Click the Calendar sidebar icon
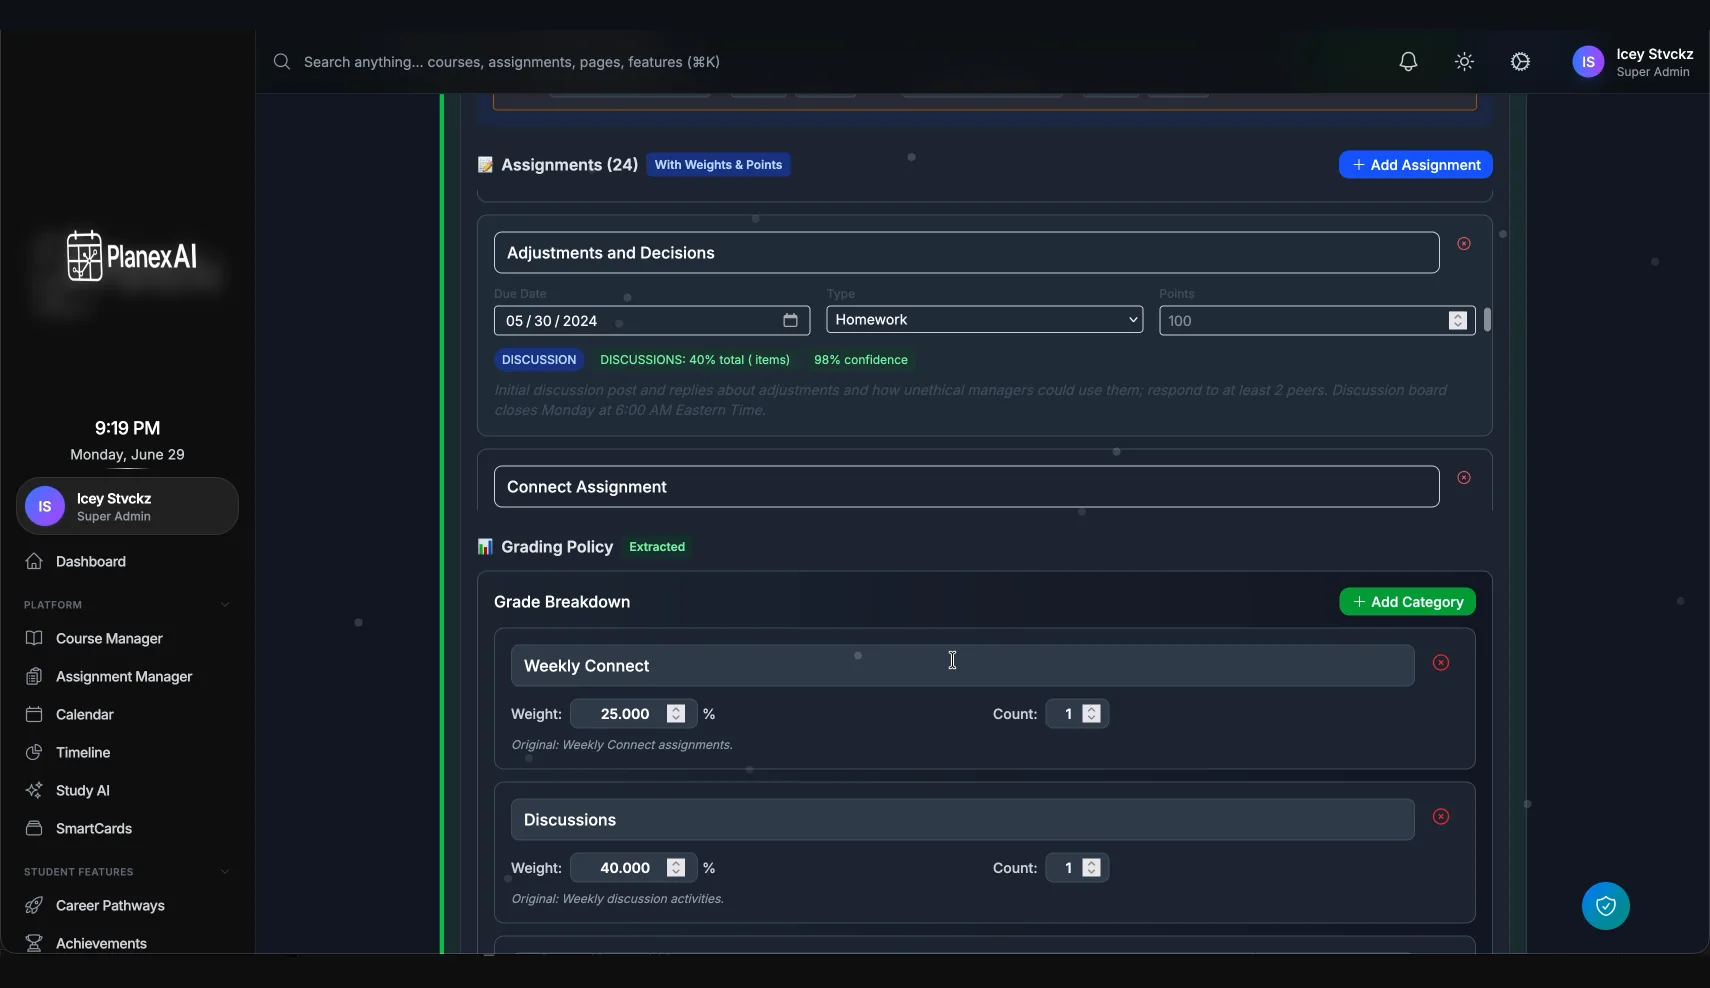 coord(34,714)
